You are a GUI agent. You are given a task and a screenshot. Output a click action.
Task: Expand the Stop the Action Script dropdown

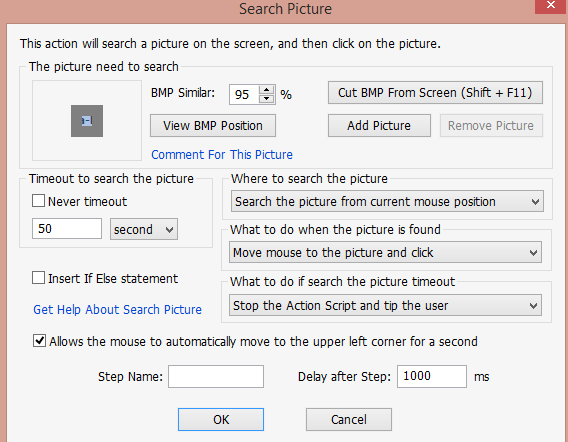385,305
